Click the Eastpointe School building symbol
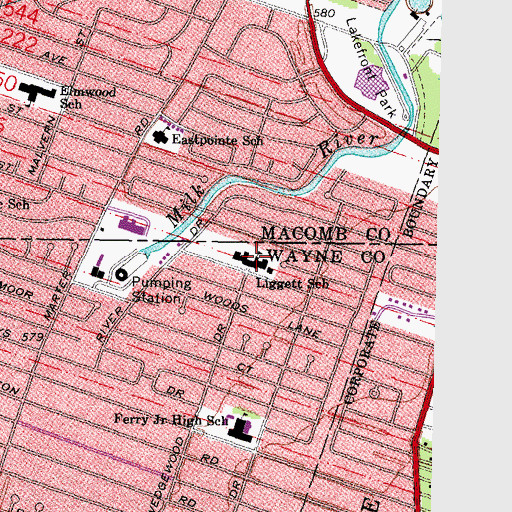Screen dimensions: 512x512 160,136
